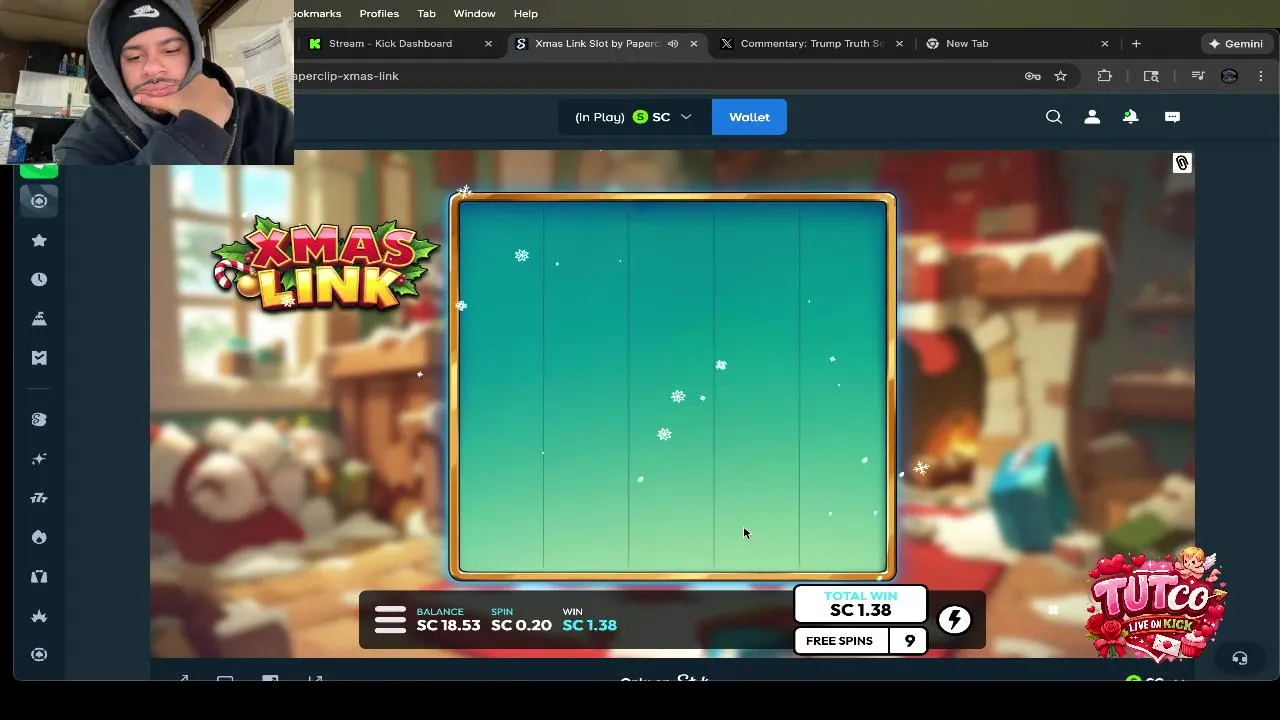Open the Window menu
This screenshot has width=1280, height=720.
(x=474, y=13)
